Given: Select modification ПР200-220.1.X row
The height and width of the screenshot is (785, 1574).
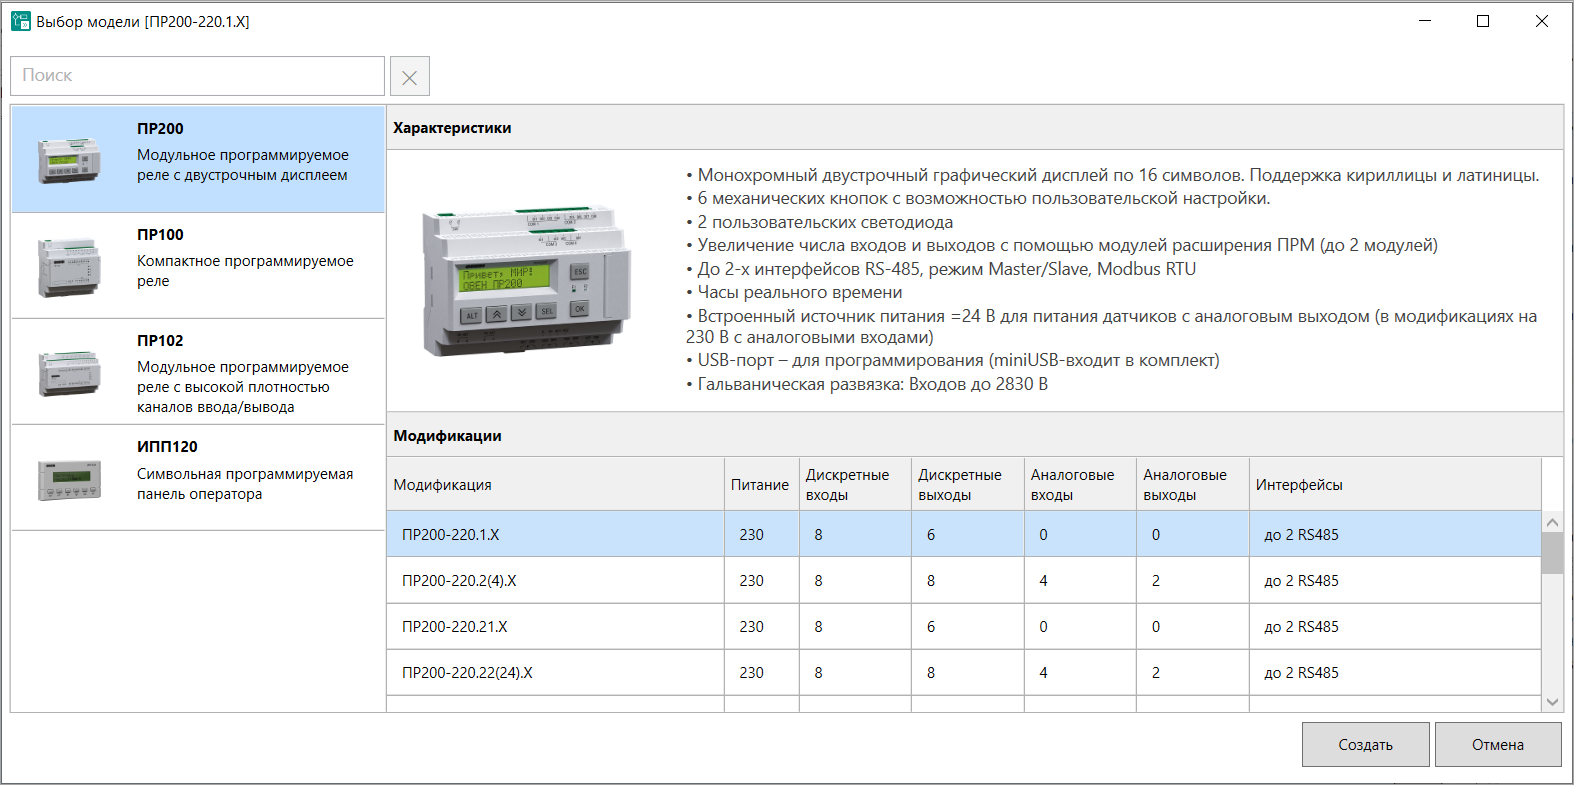Looking at the screenshot, I should [555, 535].
